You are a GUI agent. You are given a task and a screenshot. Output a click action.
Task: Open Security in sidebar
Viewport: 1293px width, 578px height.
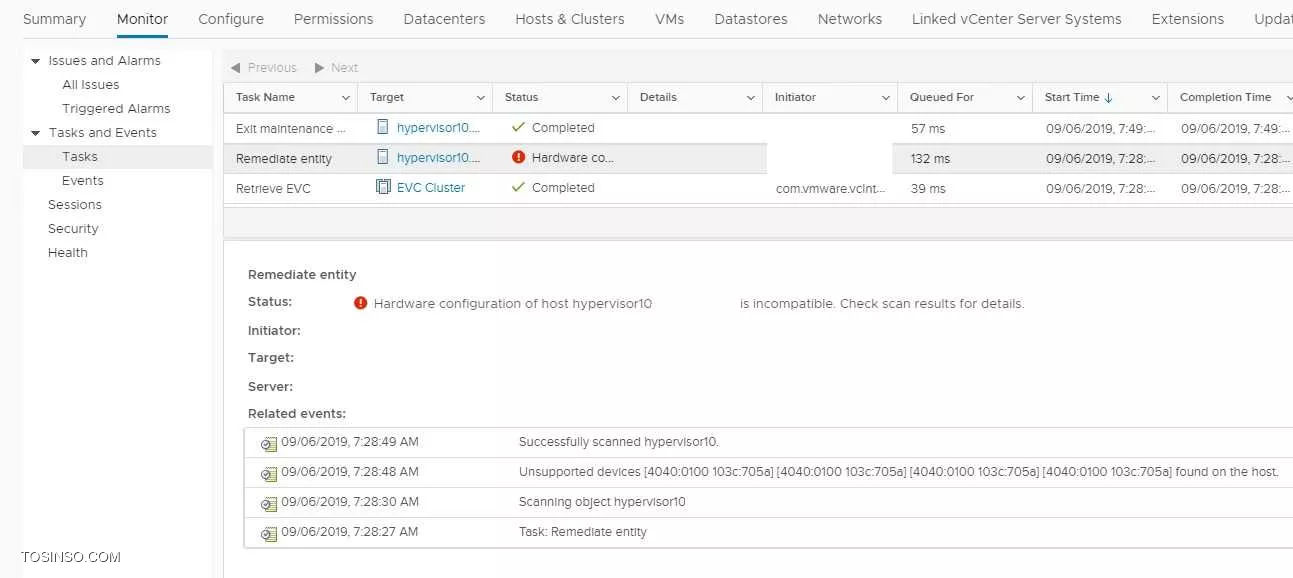point(73,229)
